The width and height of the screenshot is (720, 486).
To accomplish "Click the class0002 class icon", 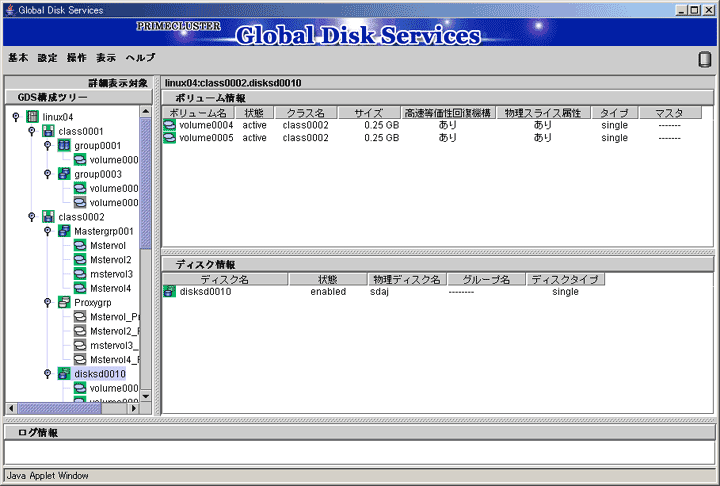I will coord(48,216).
